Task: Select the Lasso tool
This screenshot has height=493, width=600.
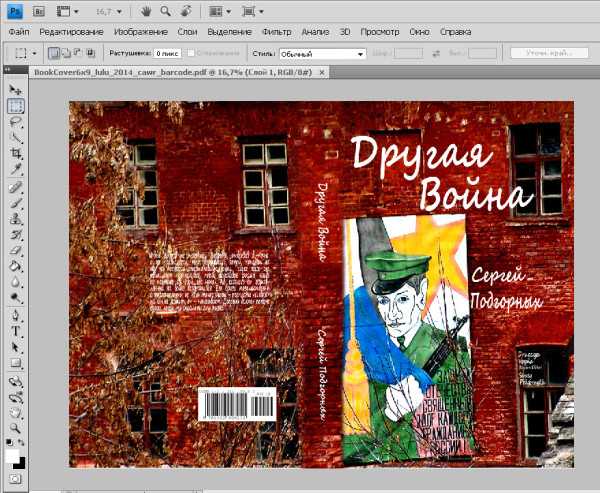Action: pyautogui.click(x=16, y=122)
